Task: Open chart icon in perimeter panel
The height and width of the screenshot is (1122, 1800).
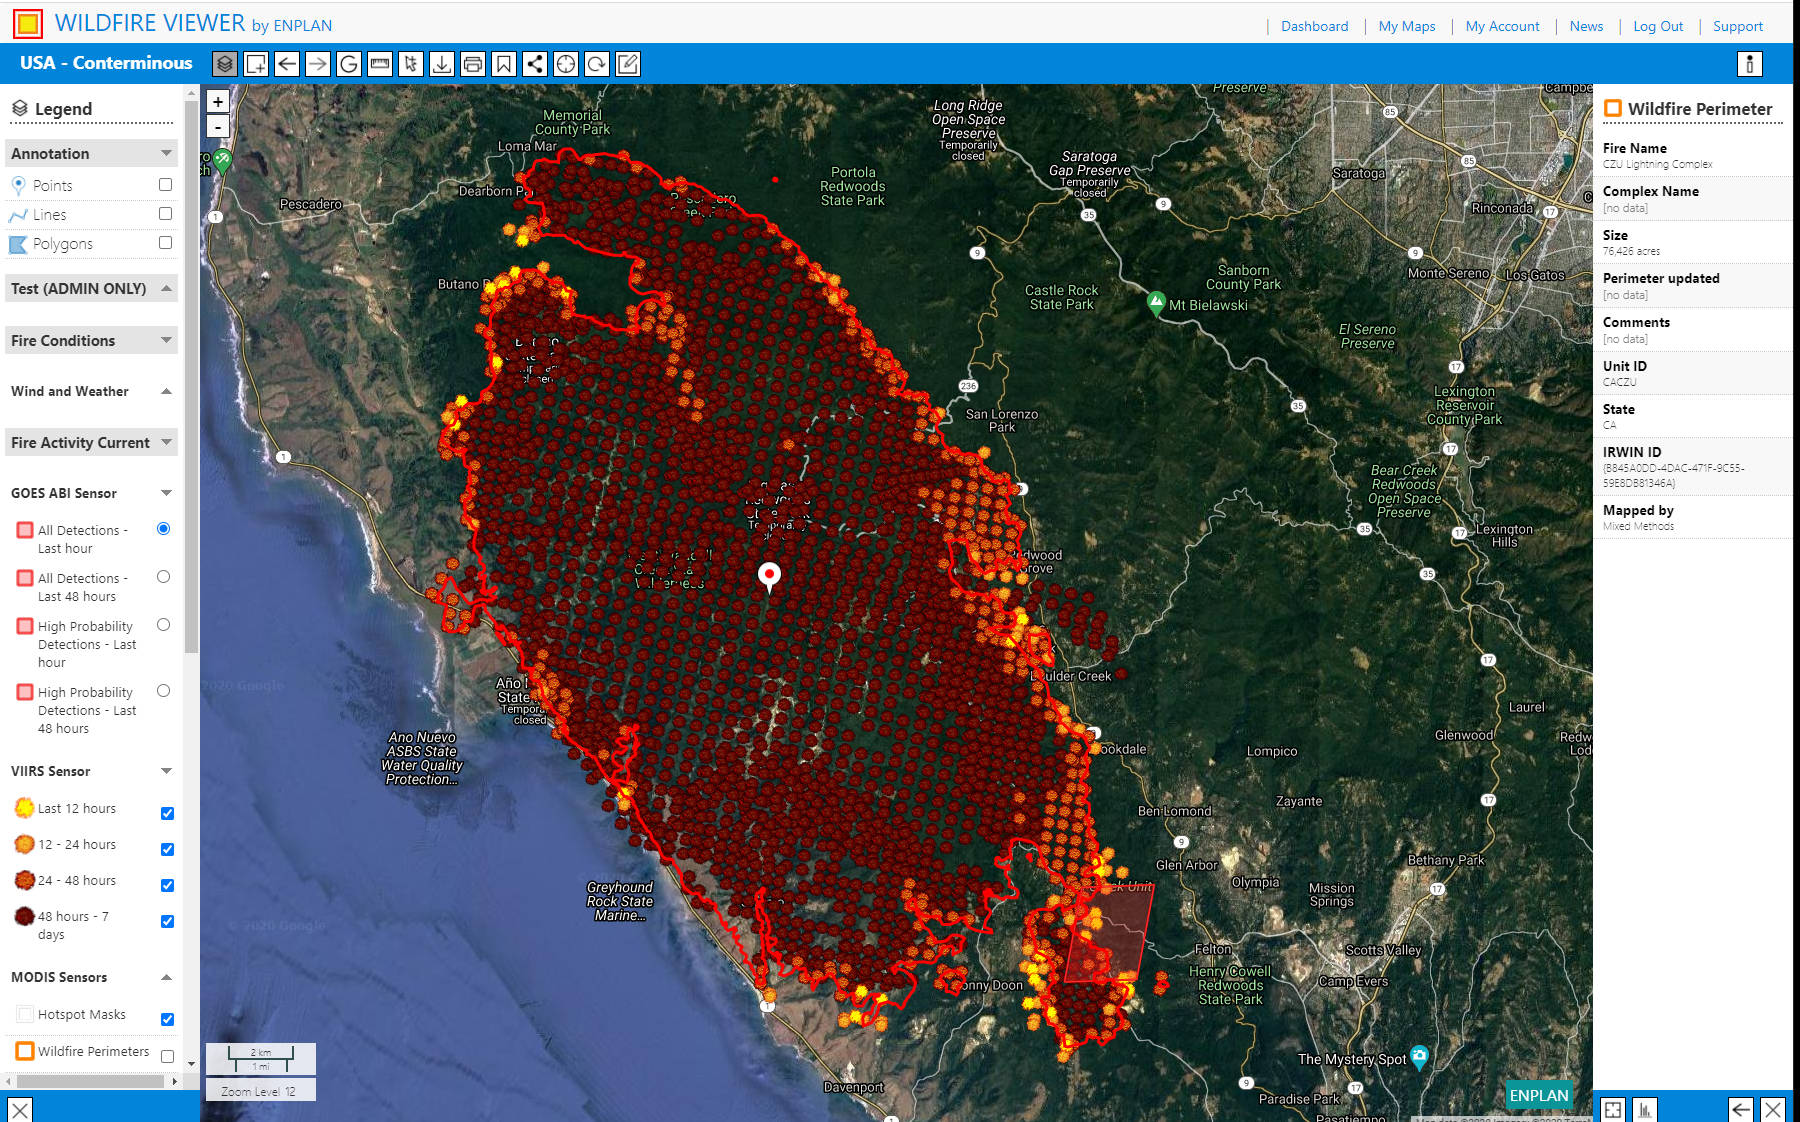Action: coord(1645,1109)
